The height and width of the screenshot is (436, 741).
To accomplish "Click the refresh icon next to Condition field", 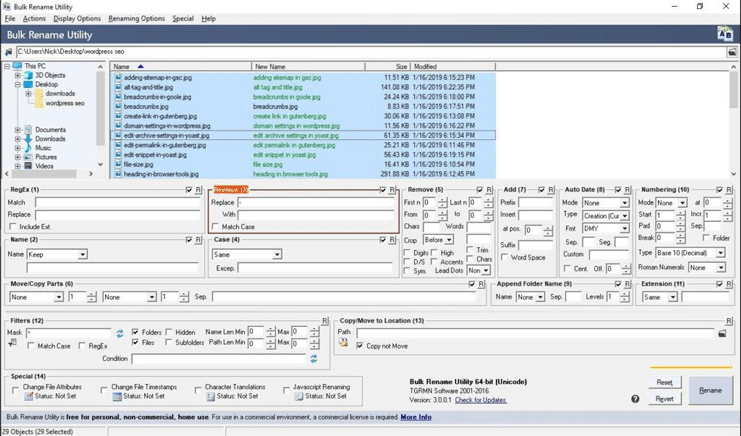I will pos(314,359).
